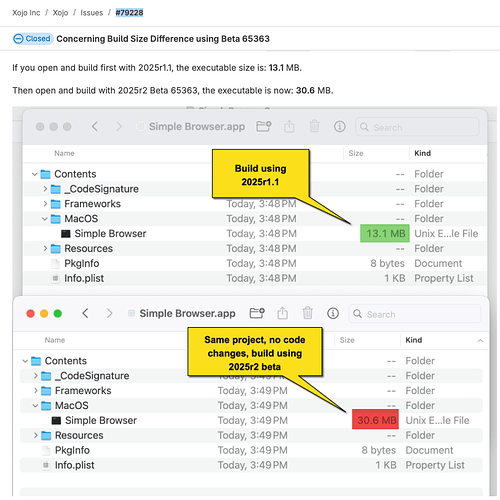Screen dimensions: 500x500
Task: Open Get Info icon in front Finder window
Action: (x=333, y=313)
